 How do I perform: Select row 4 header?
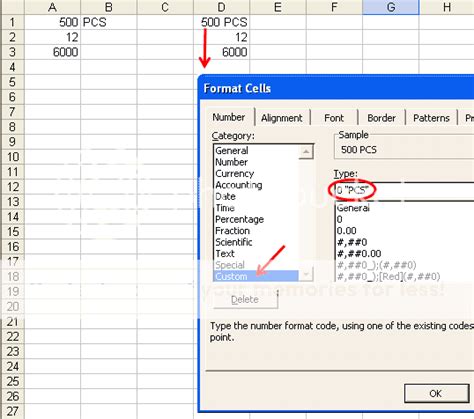click(x=12, y=67)
